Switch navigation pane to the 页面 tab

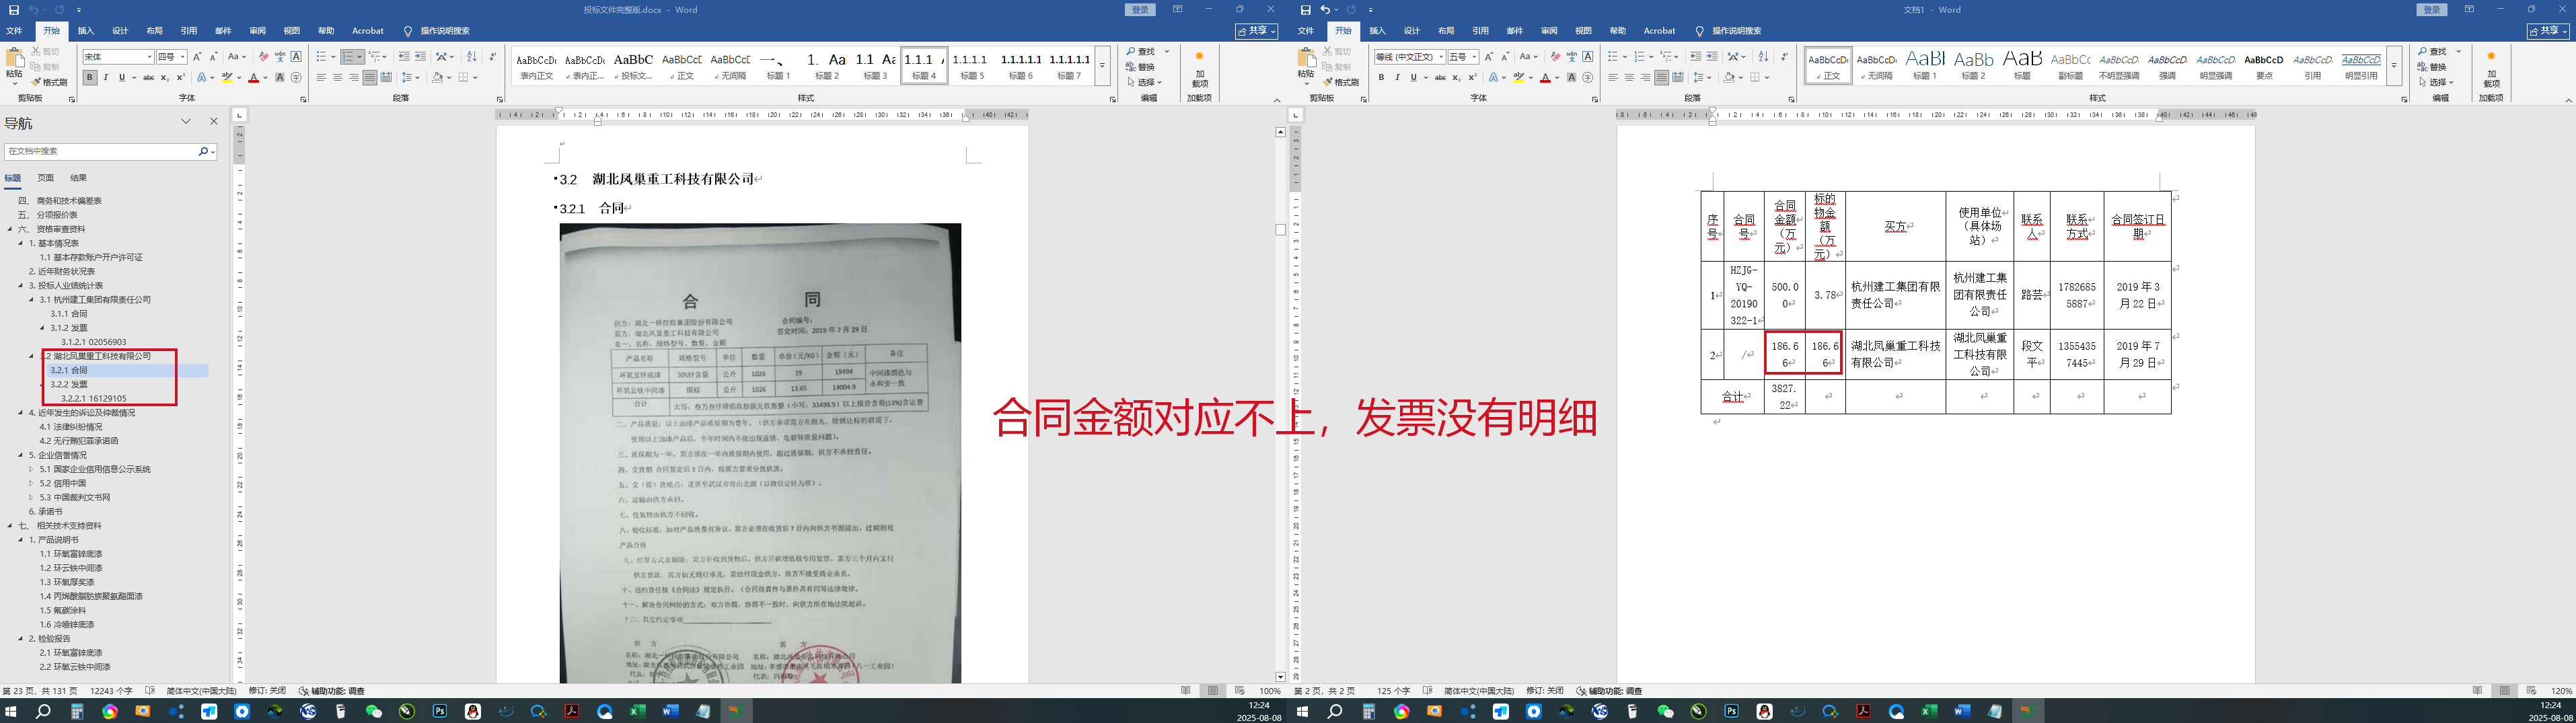[x=46, y=178]
